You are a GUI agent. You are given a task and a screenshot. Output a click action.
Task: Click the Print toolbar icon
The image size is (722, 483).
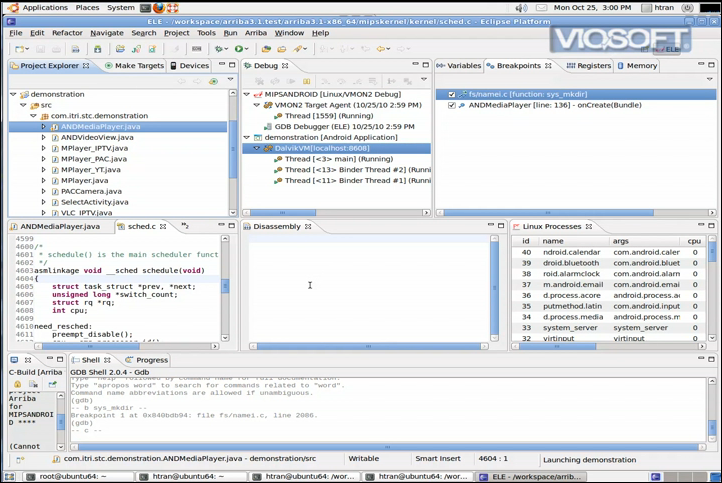[x=56, y=49]
